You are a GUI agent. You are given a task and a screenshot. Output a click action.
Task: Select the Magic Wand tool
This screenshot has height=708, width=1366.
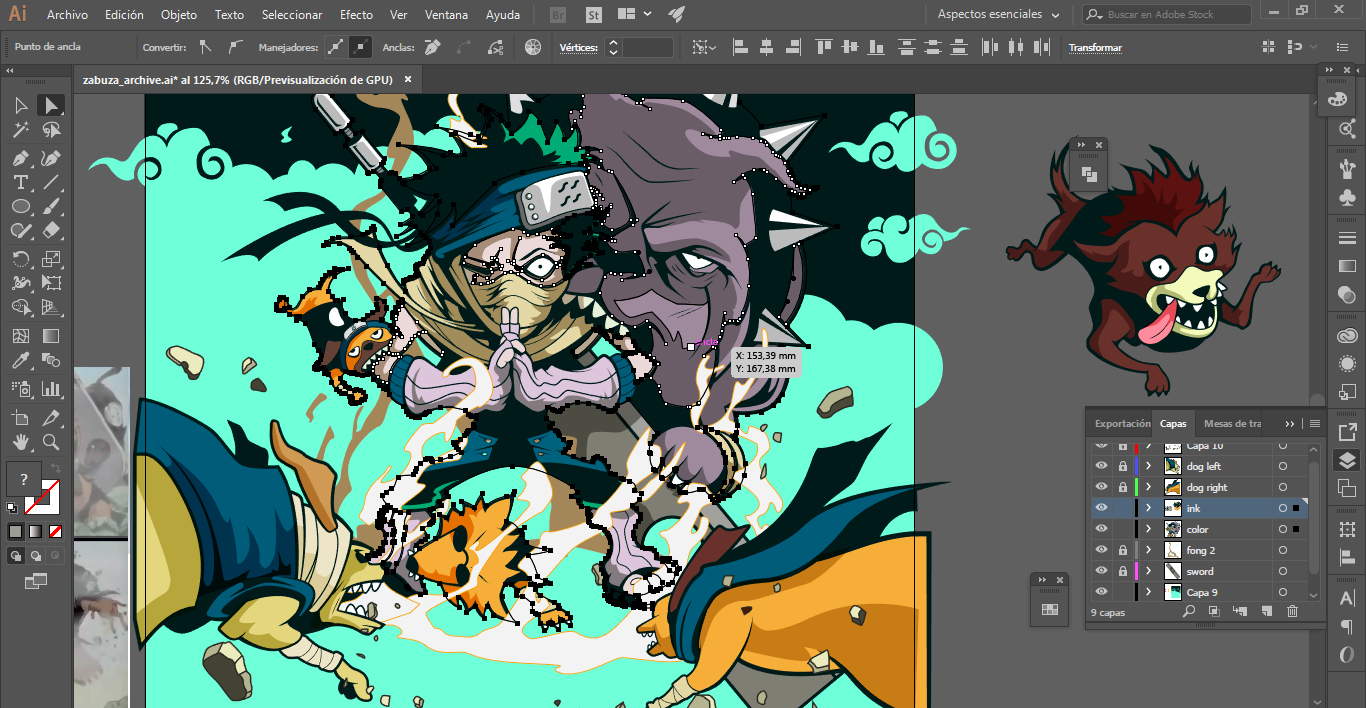pos(20,130)
